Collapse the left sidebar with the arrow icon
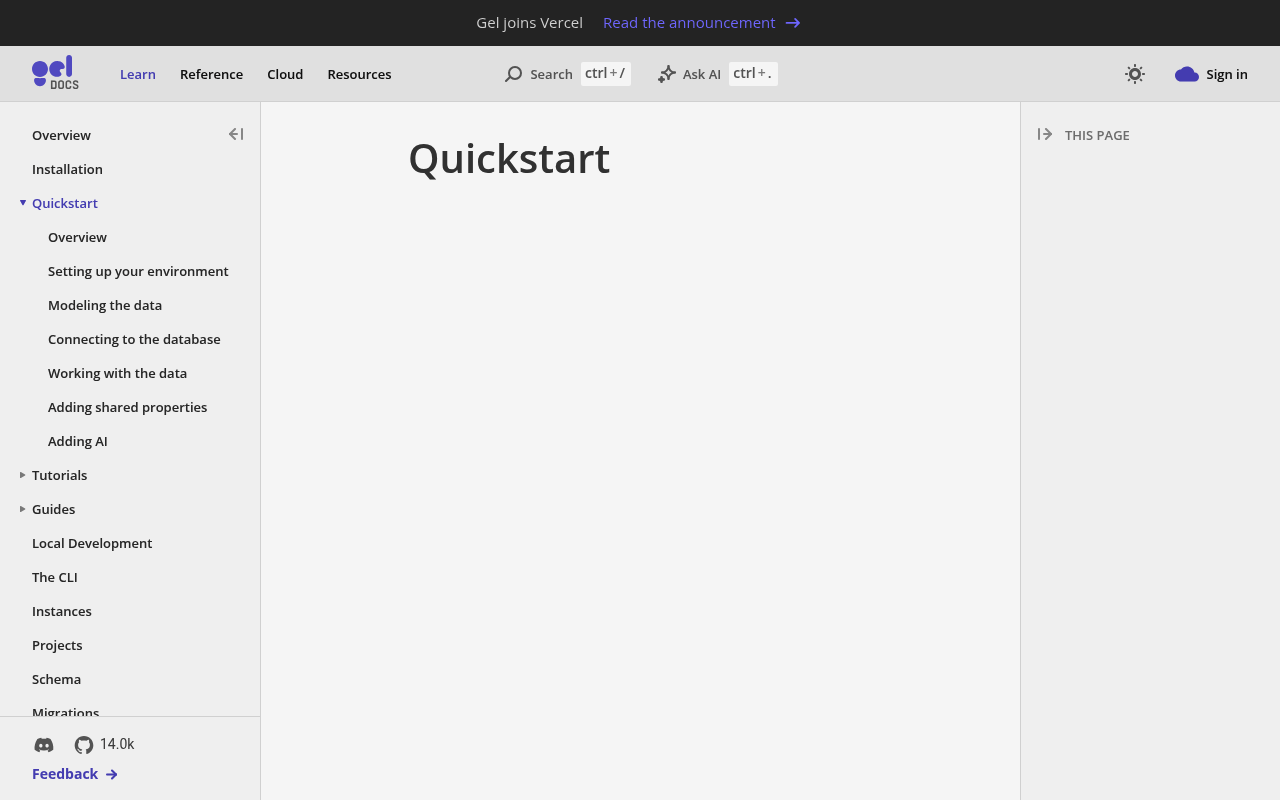The height and width of the screenshot is (800, 1280). [236, 134]
